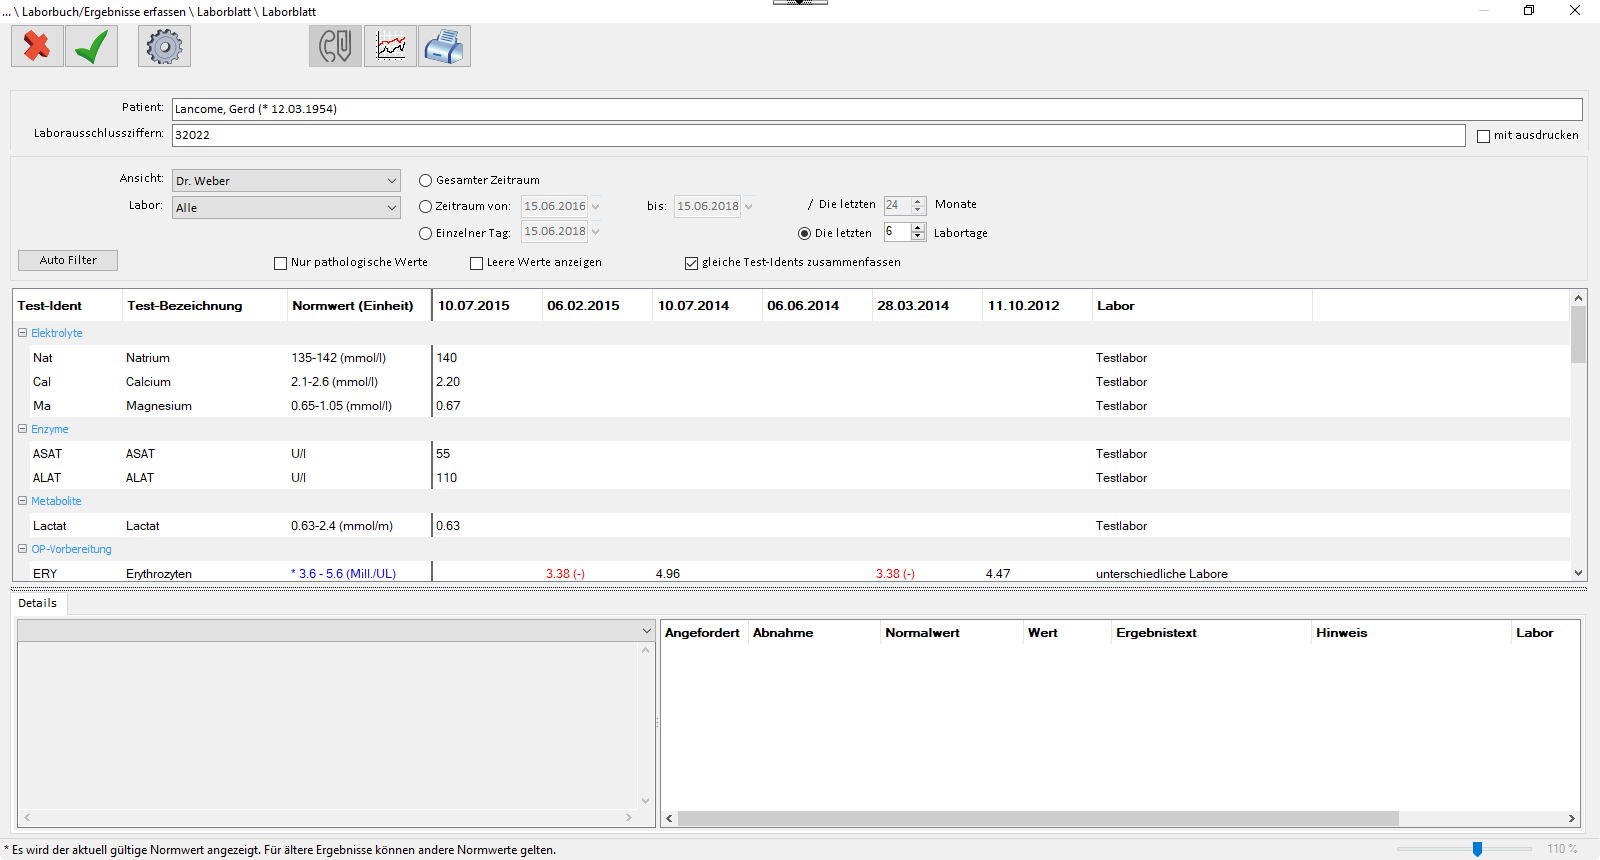Select the Natrium row value 140
The image size is (1600, 860).
click(x=447, y=358)
